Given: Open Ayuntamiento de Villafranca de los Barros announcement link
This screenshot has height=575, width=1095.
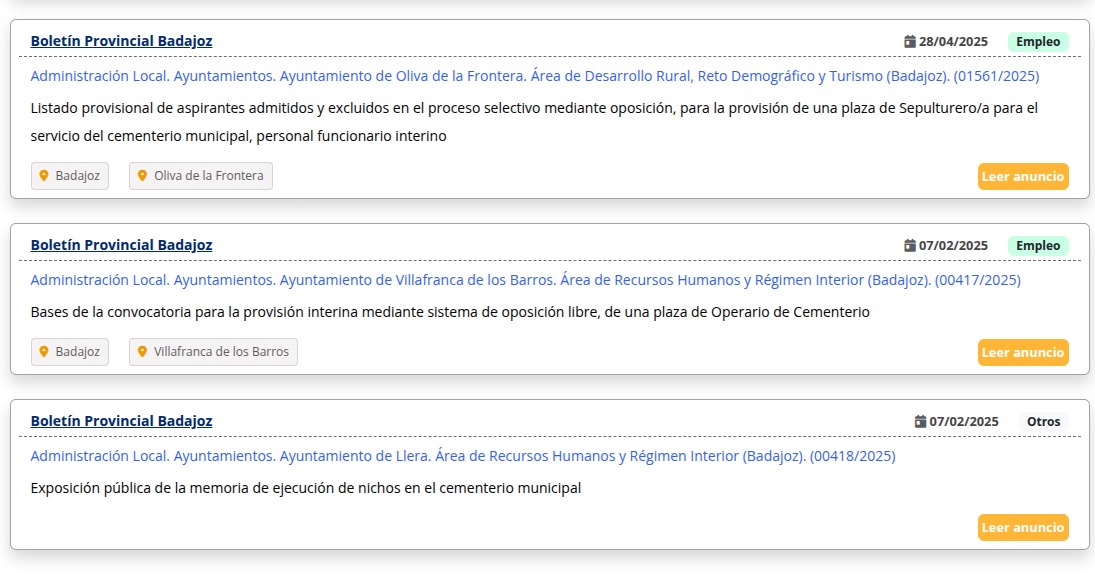Looking at the screenshot, I should pyautogui.click(x=526, y=280).
